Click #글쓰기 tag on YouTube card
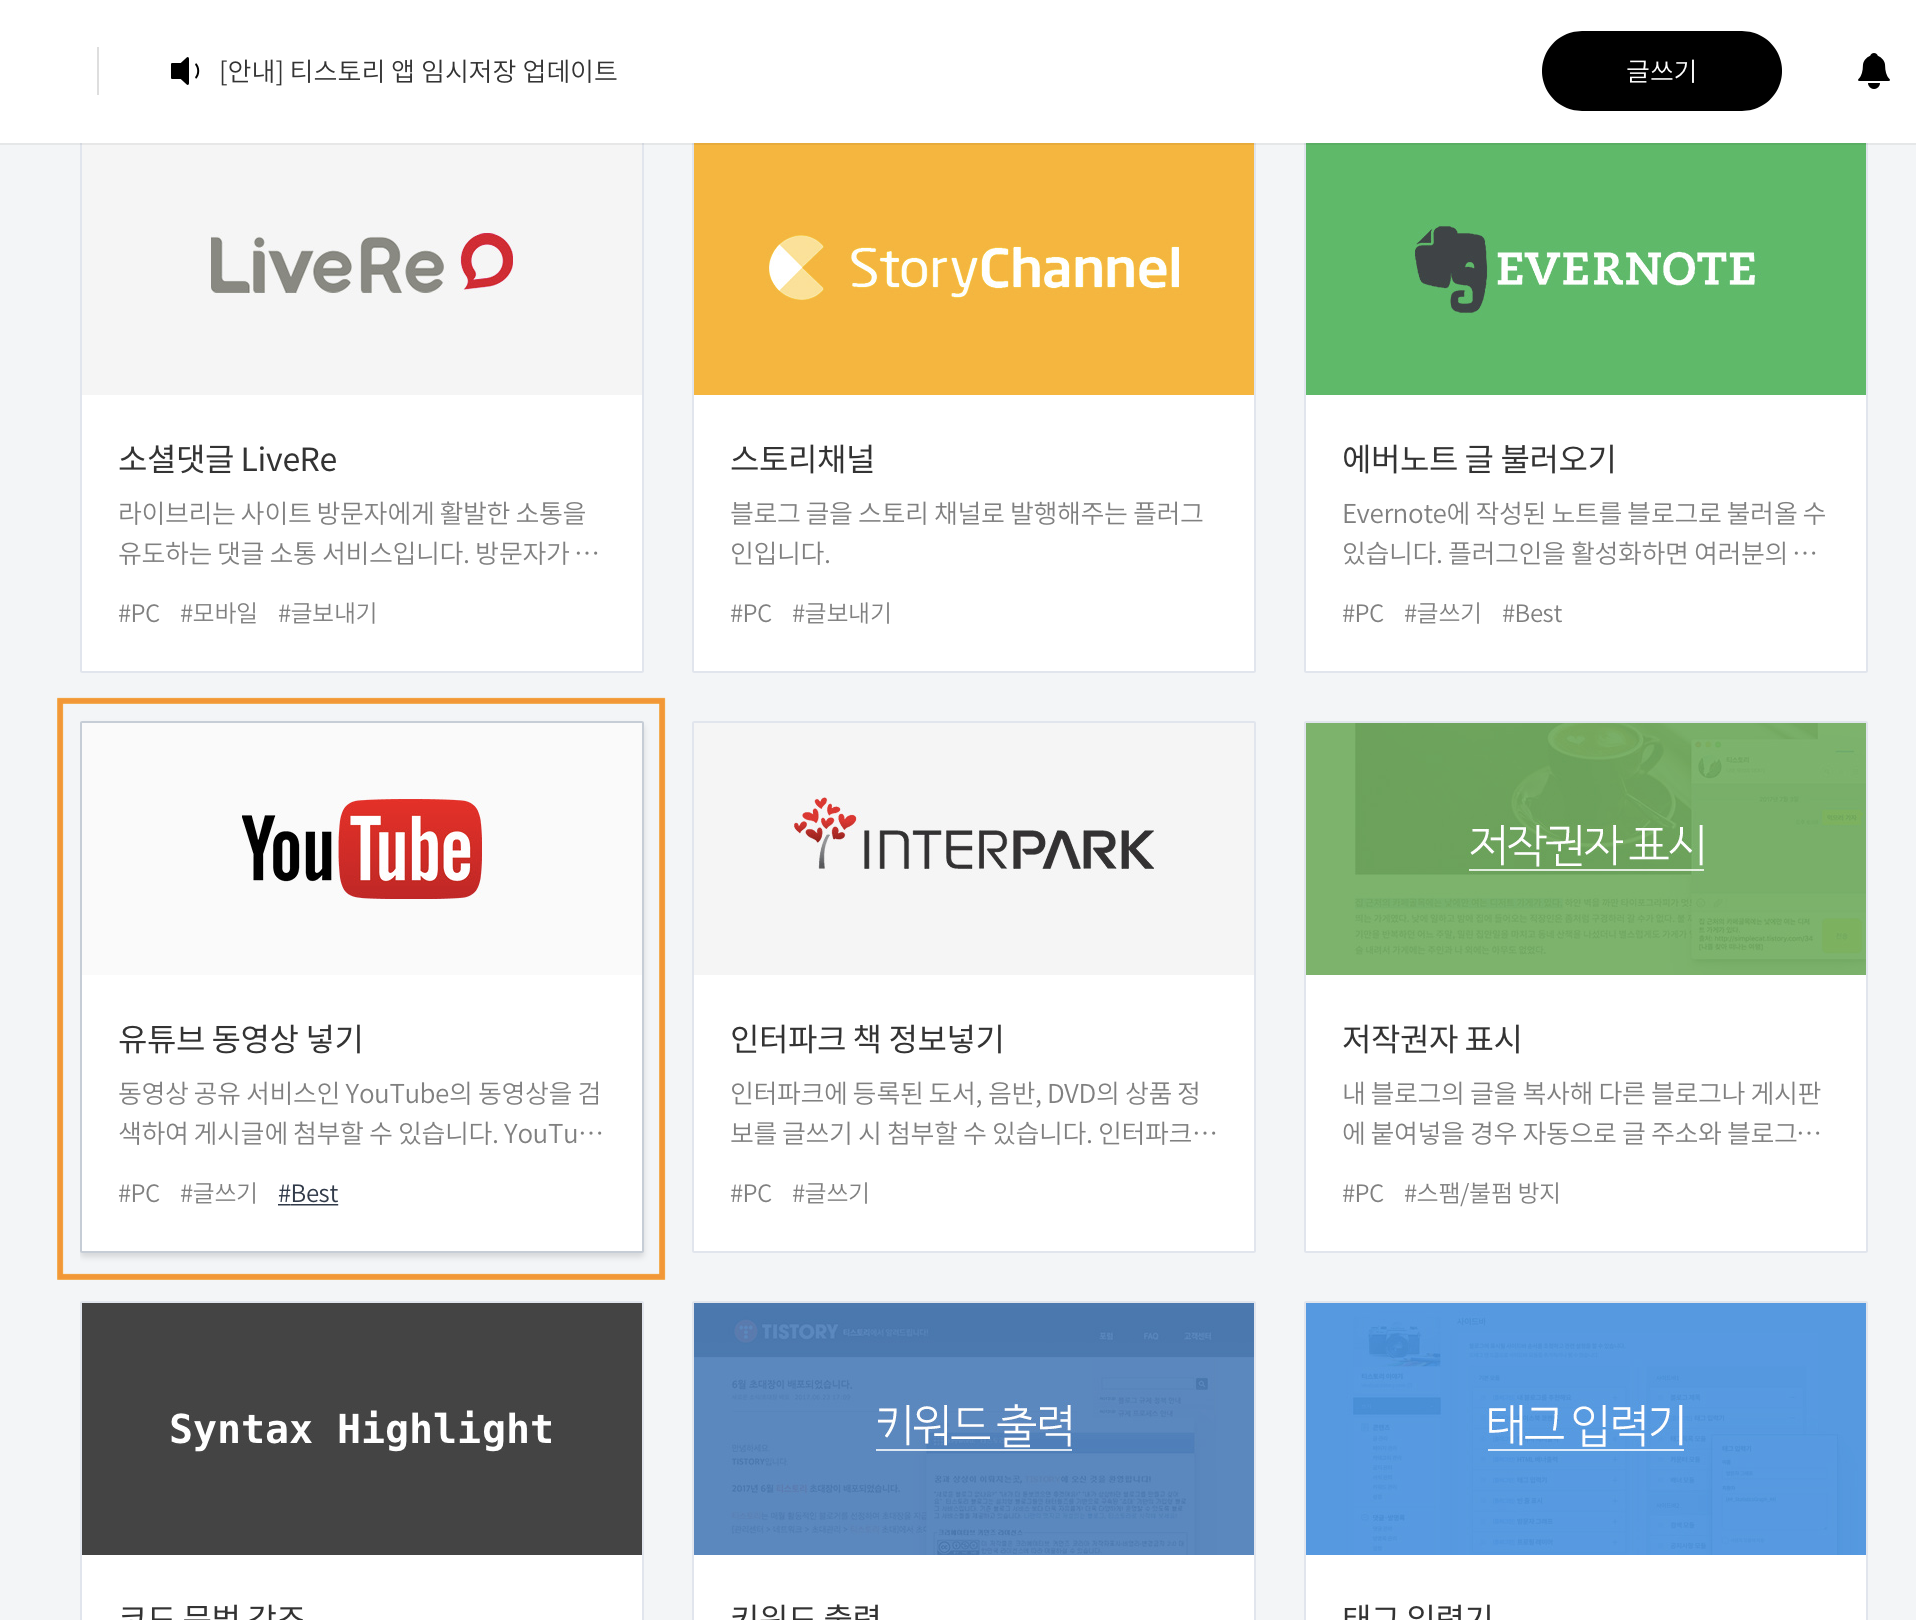Screen dimensions: 1916x1620 click(219, 1193)
